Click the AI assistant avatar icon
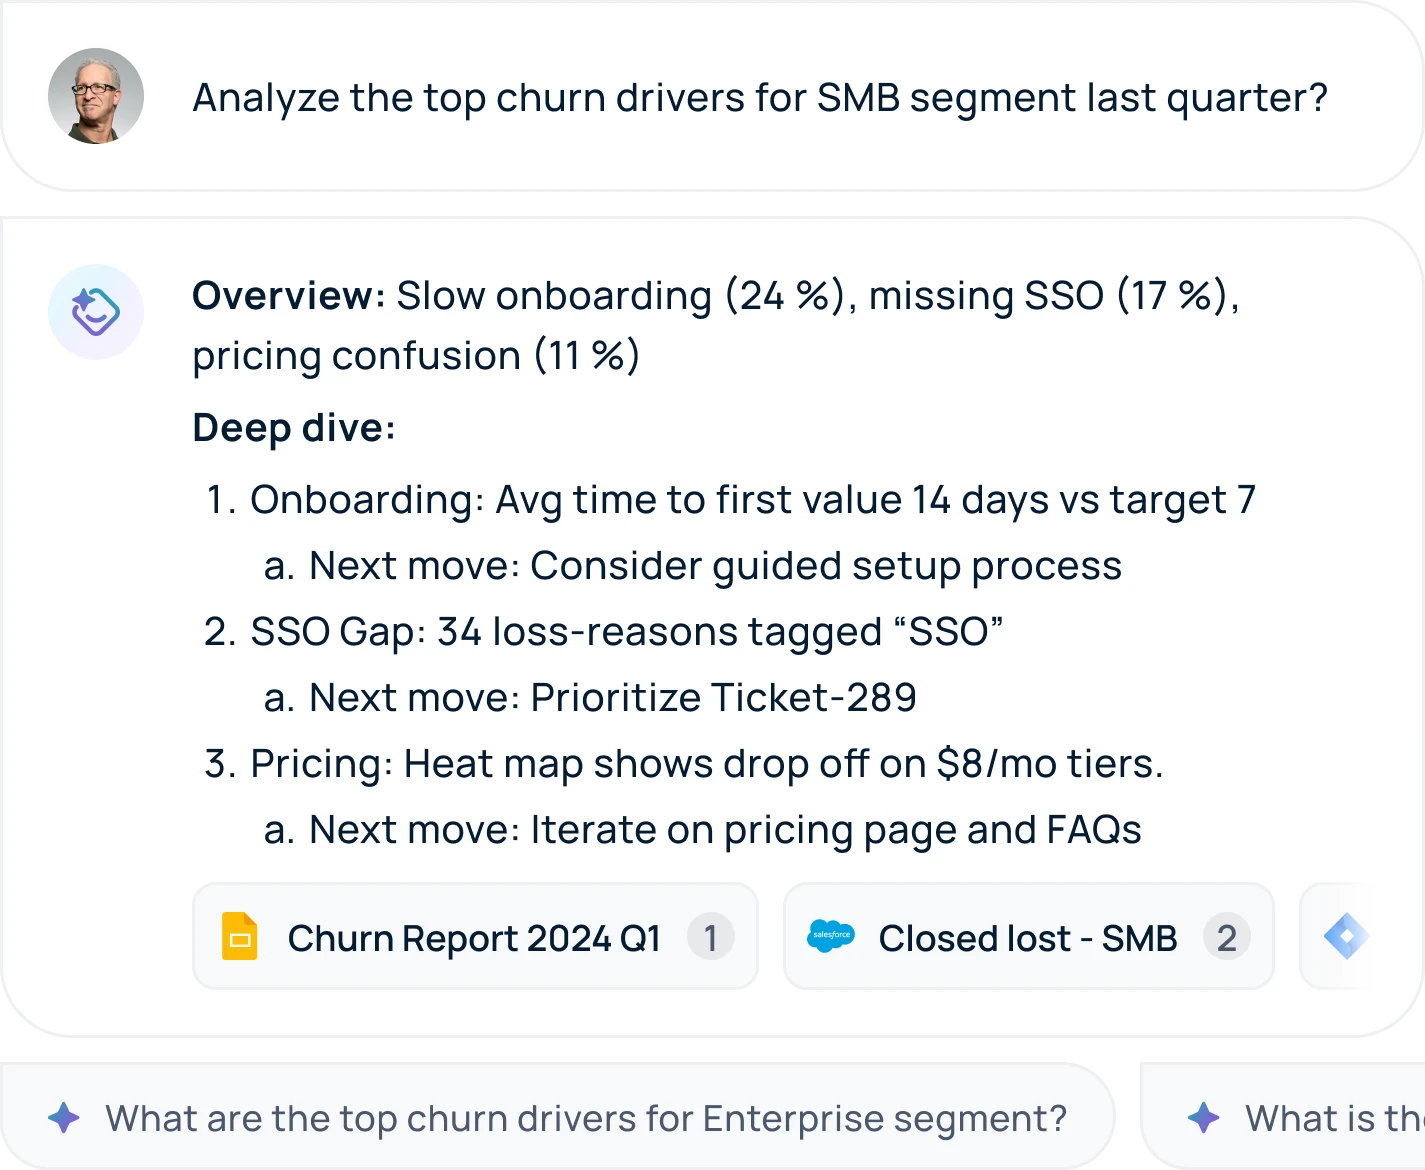 96,312
